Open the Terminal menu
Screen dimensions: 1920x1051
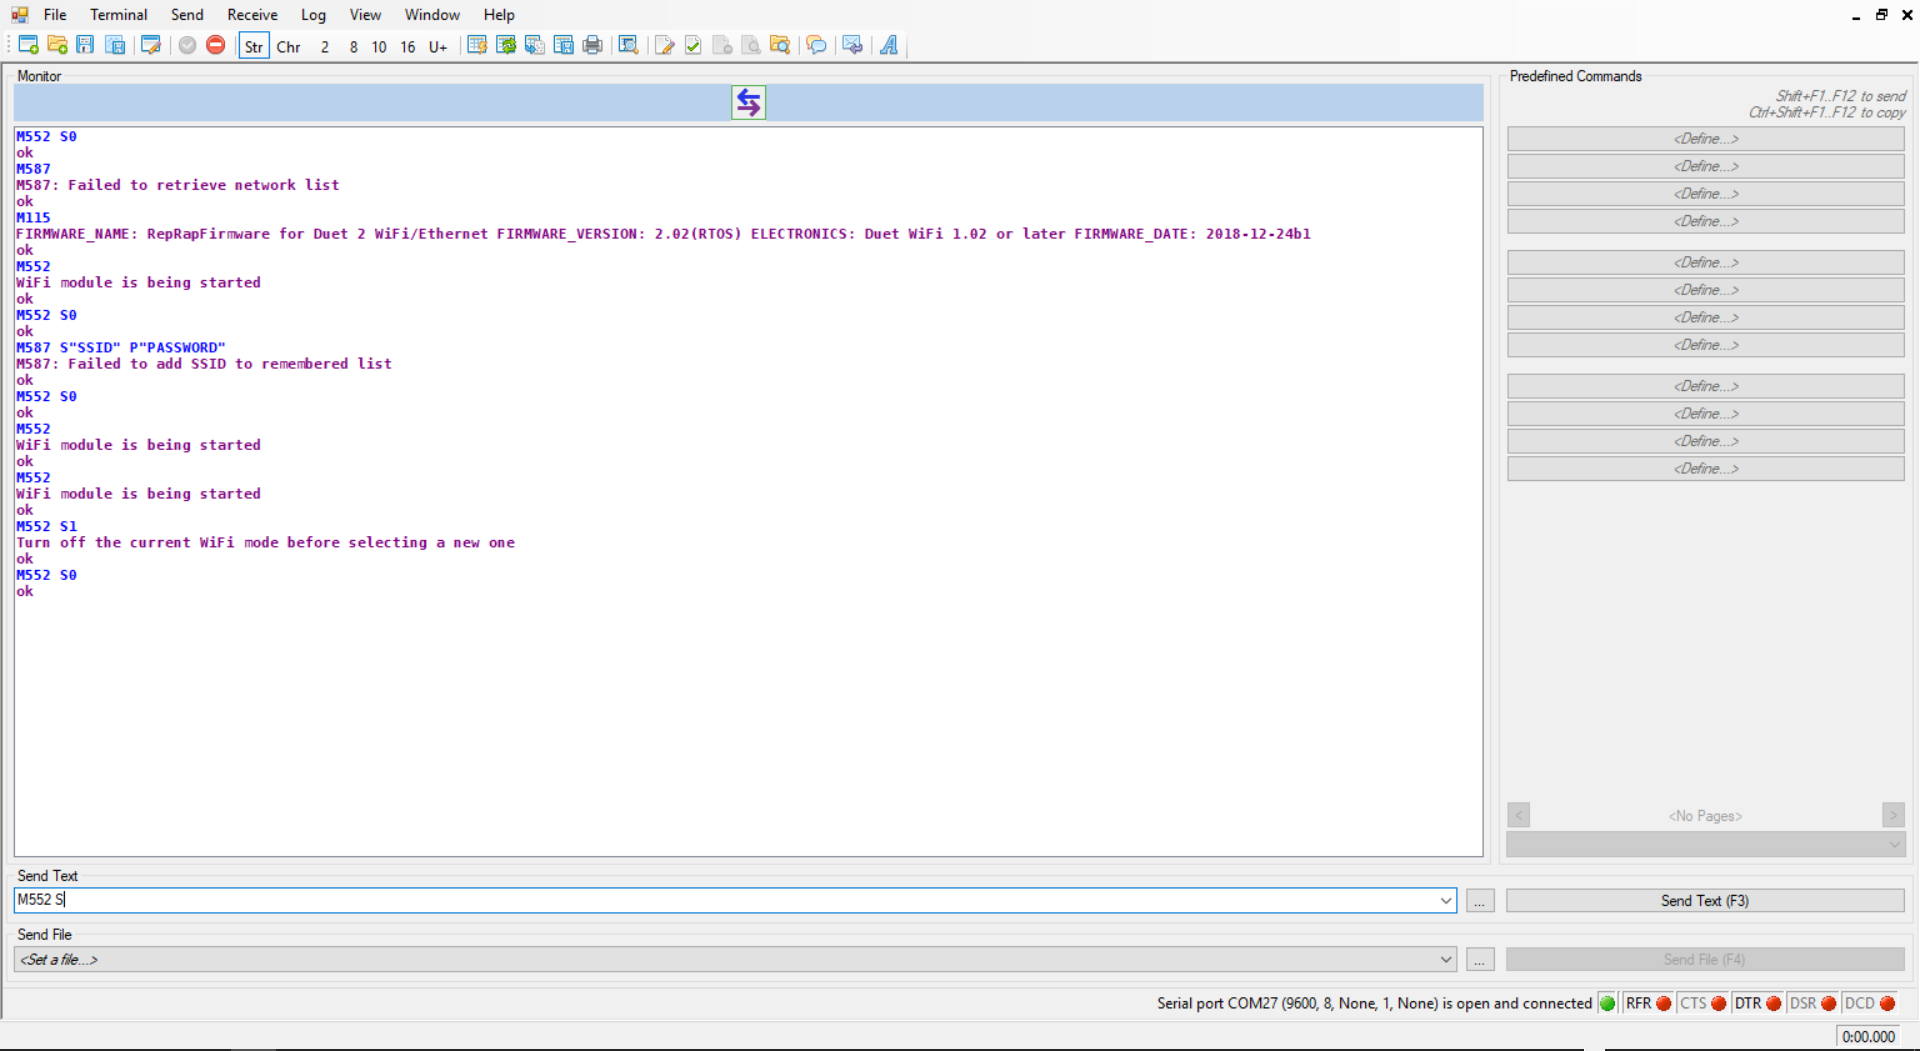coord(119,15)
